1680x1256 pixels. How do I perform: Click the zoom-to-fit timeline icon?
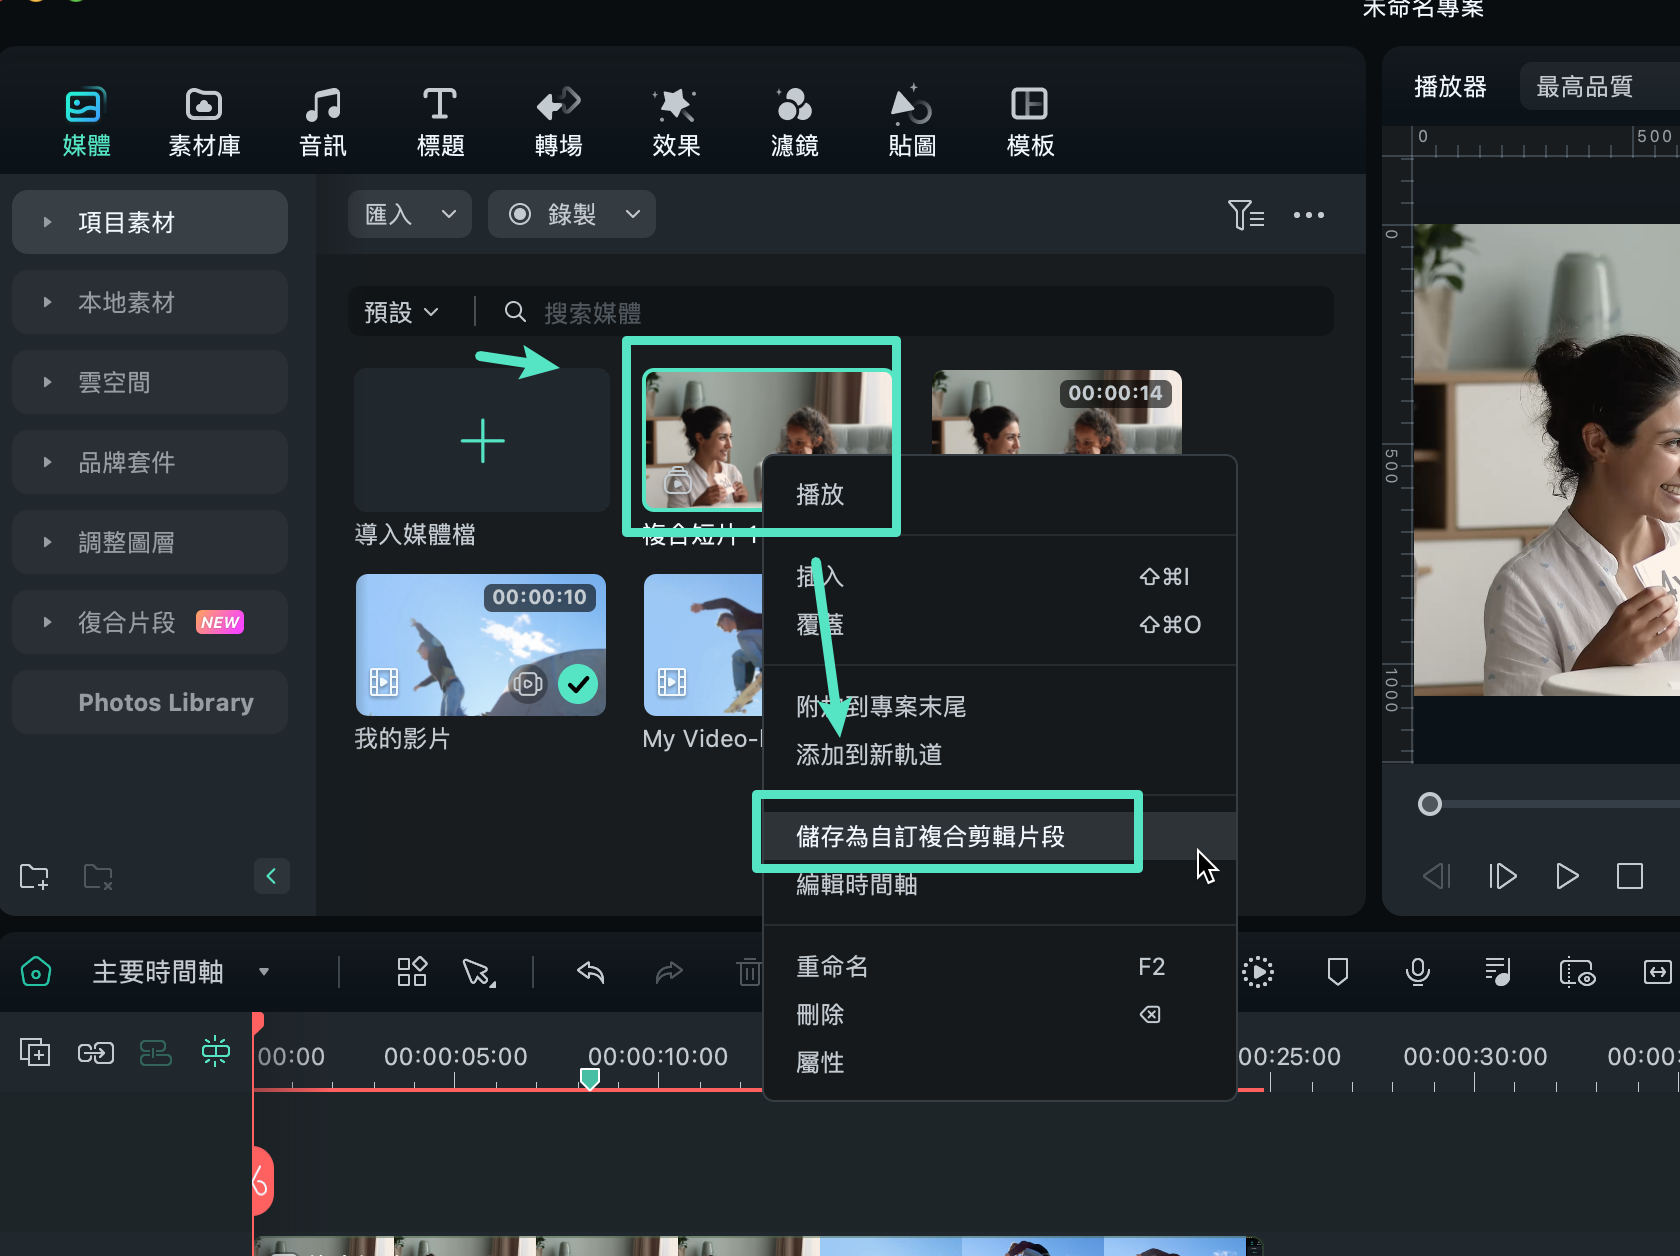point(1657,971)
